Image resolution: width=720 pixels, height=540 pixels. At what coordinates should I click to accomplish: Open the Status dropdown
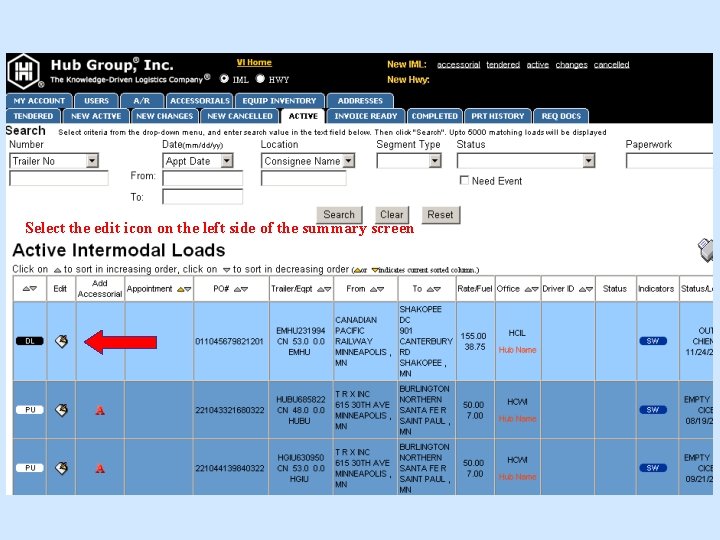(526, 161)
